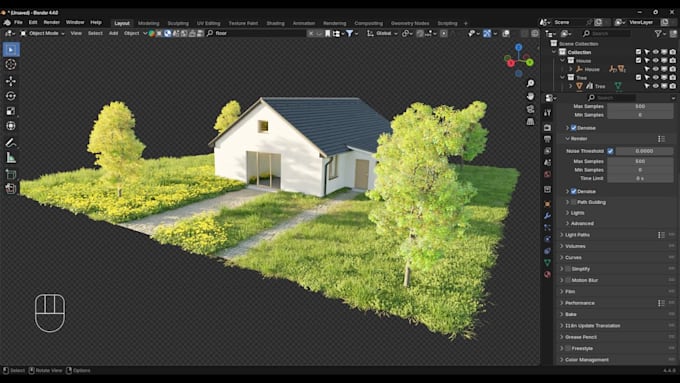
Task: Open the Window menu
Action: tap(75, 23)
